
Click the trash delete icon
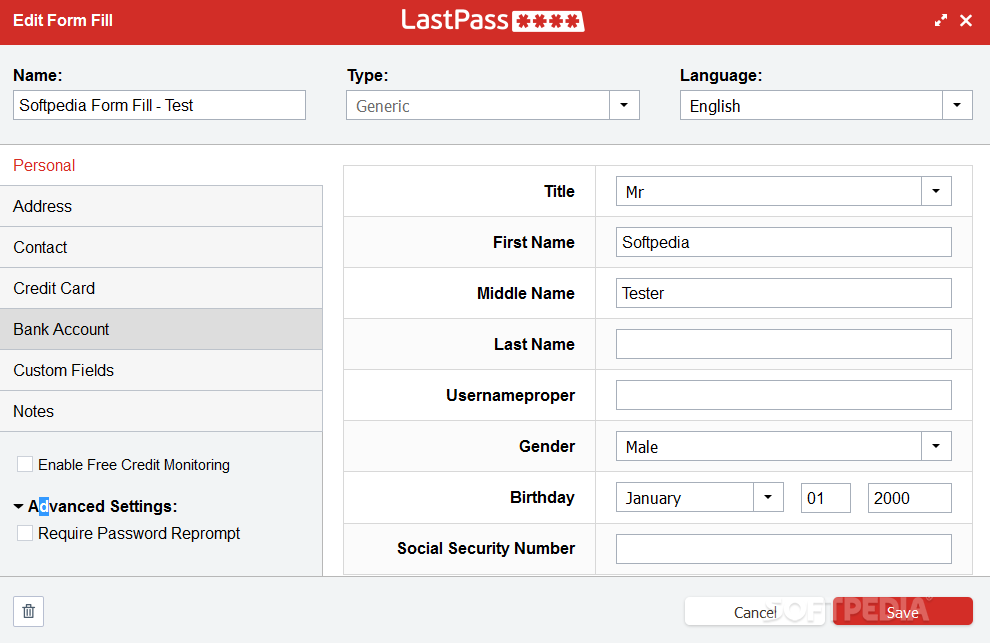tap(28, 611)
